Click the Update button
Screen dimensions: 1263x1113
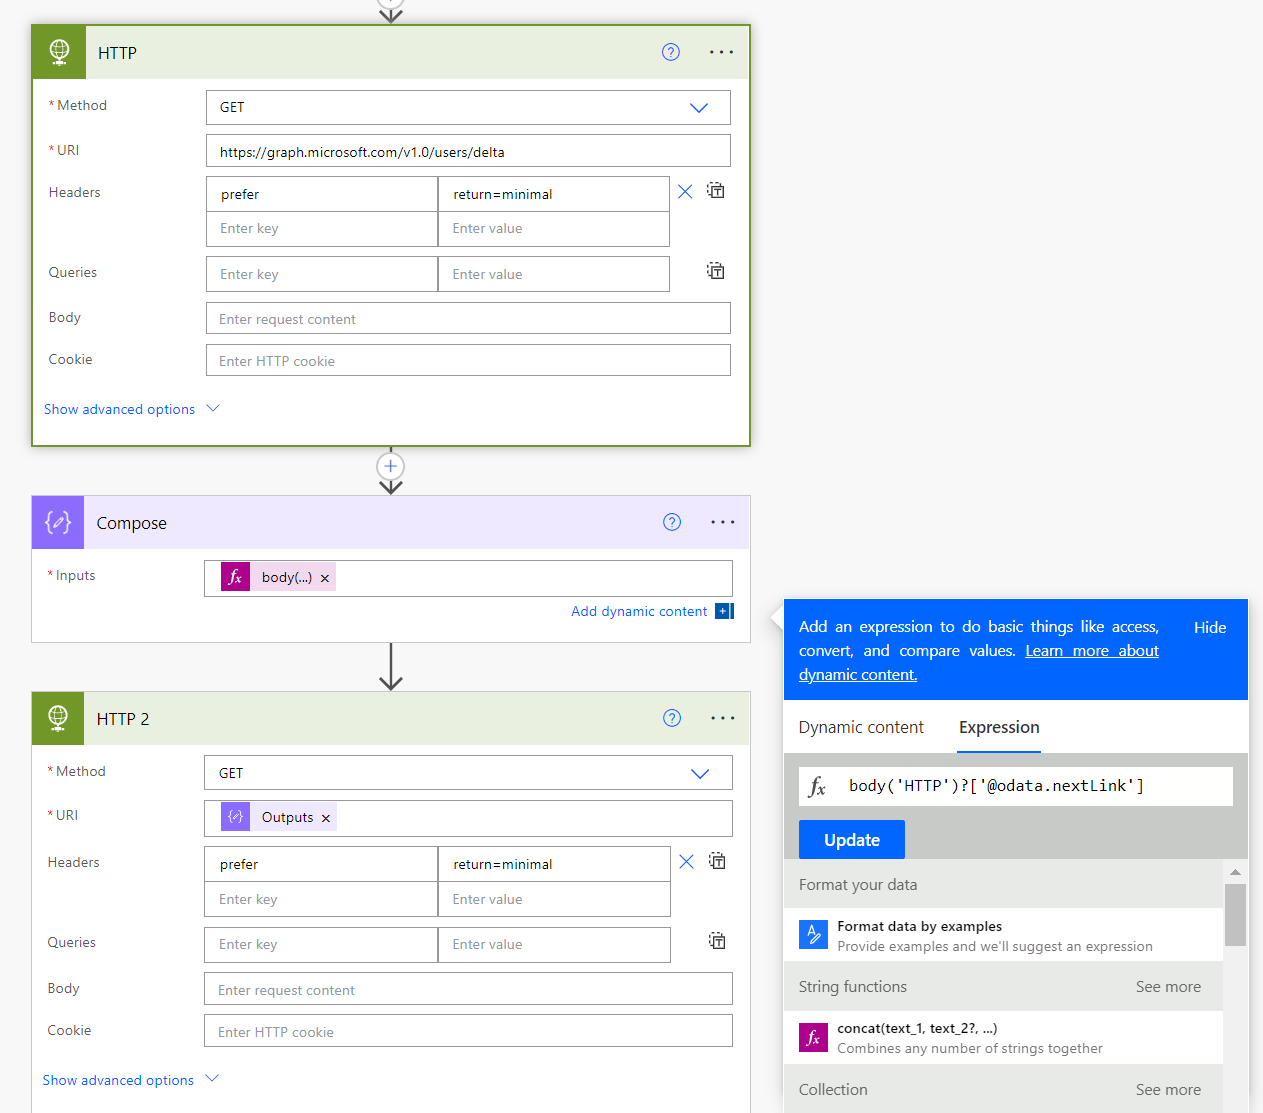click(x=852, y=840)
